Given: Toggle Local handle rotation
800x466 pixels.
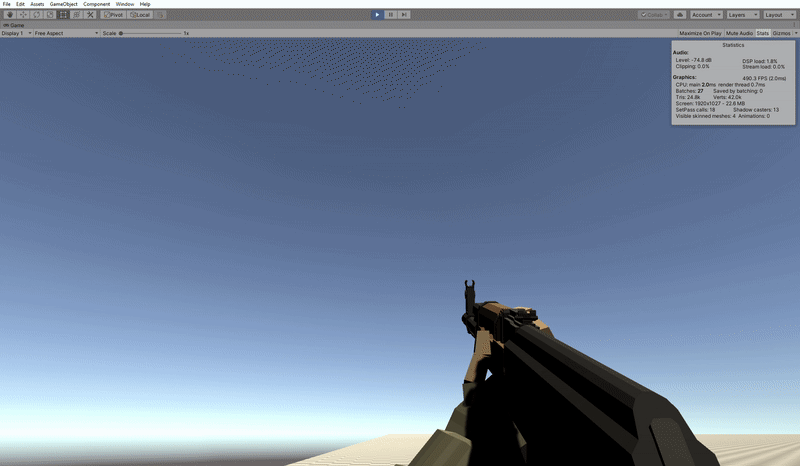Looking at the screenshot, I should [x=140, y=15].
